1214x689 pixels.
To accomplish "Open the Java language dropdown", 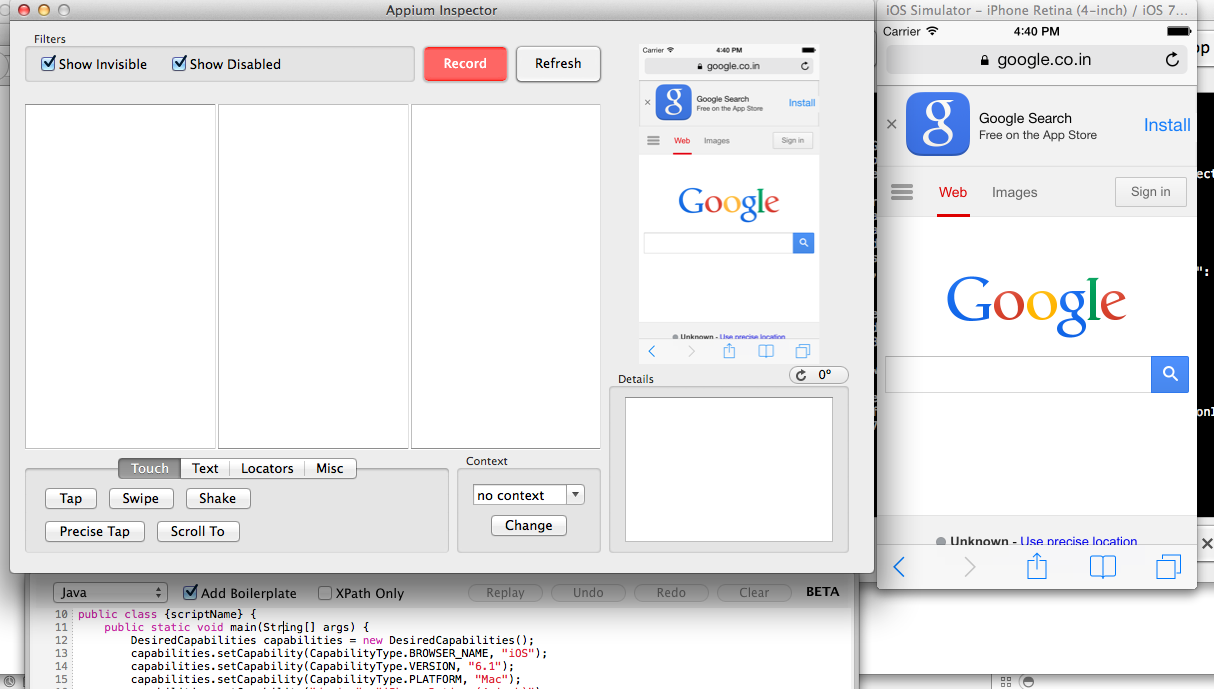I will [x=110, y=592].
